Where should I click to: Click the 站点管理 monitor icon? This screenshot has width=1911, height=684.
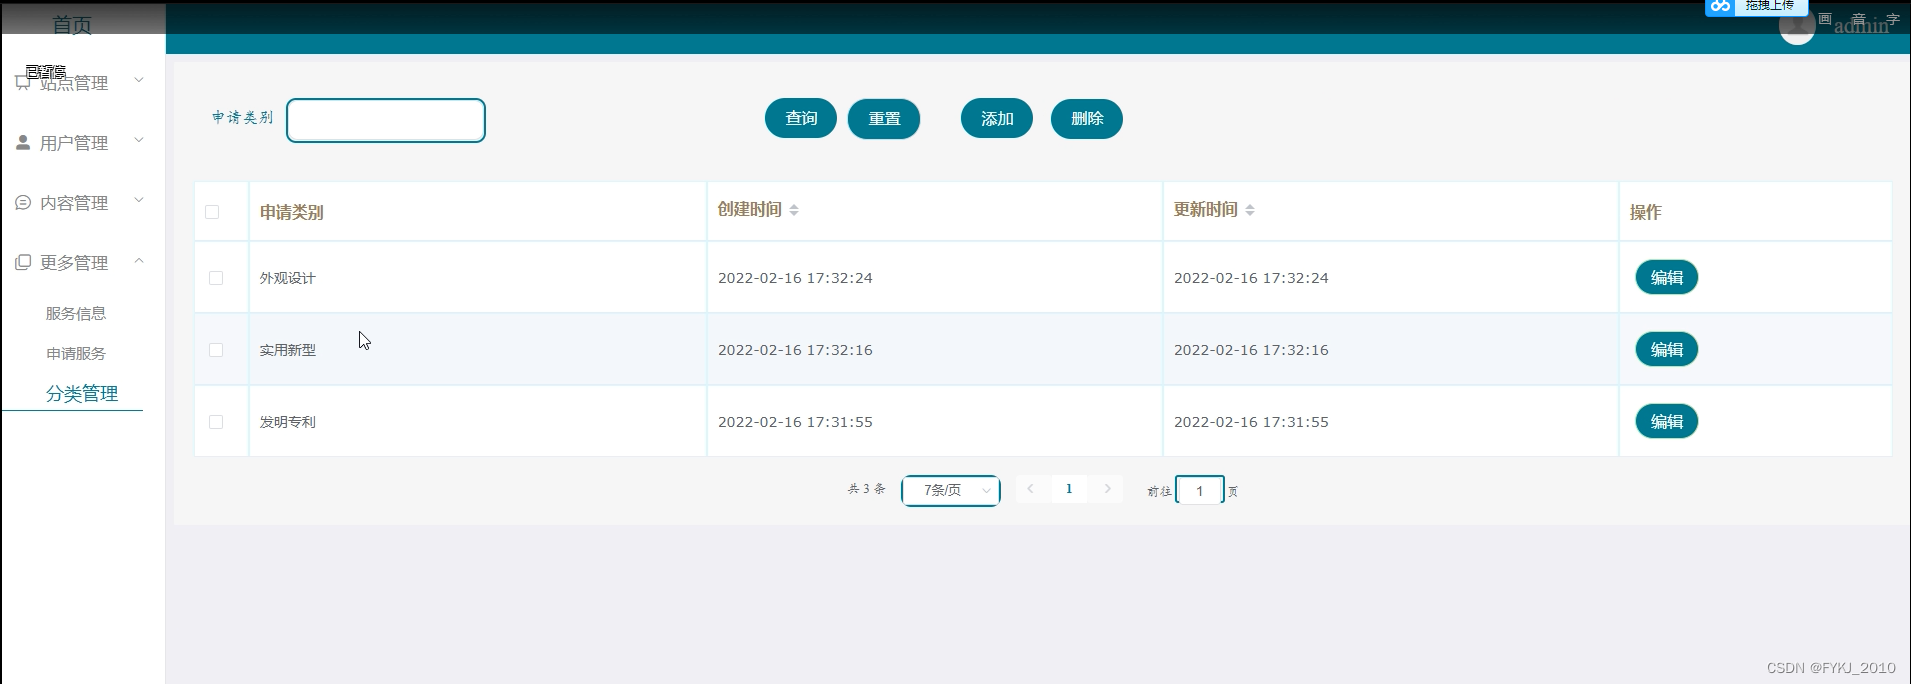(23, 83)
